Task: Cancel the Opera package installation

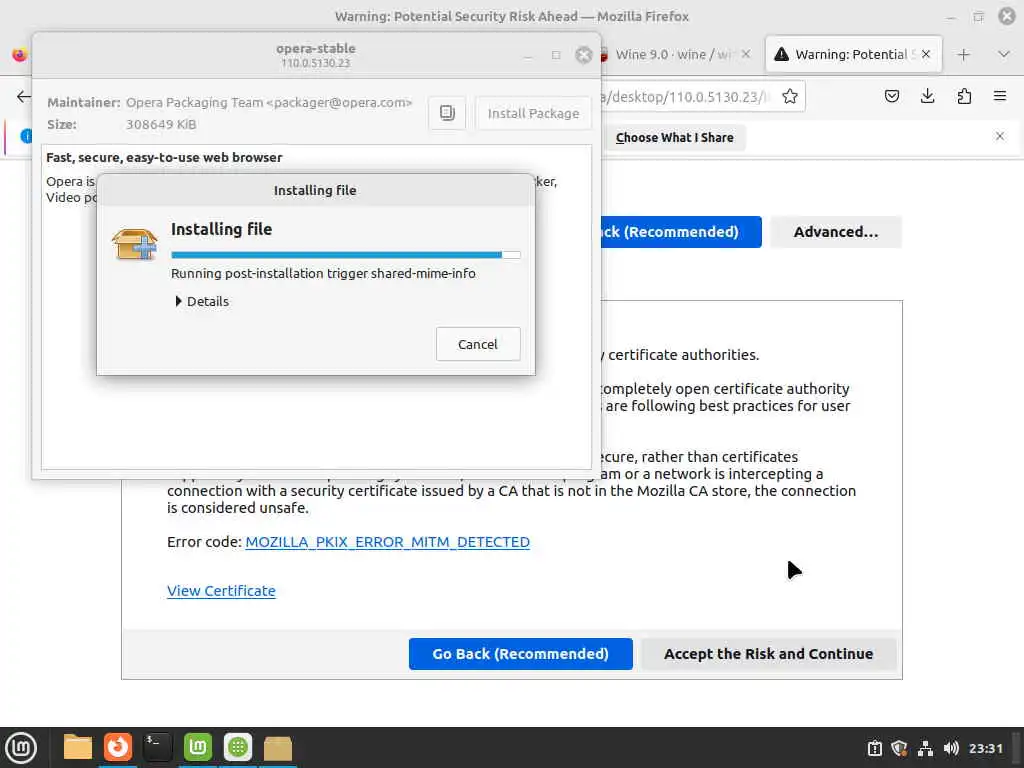Action: [477, 344]
